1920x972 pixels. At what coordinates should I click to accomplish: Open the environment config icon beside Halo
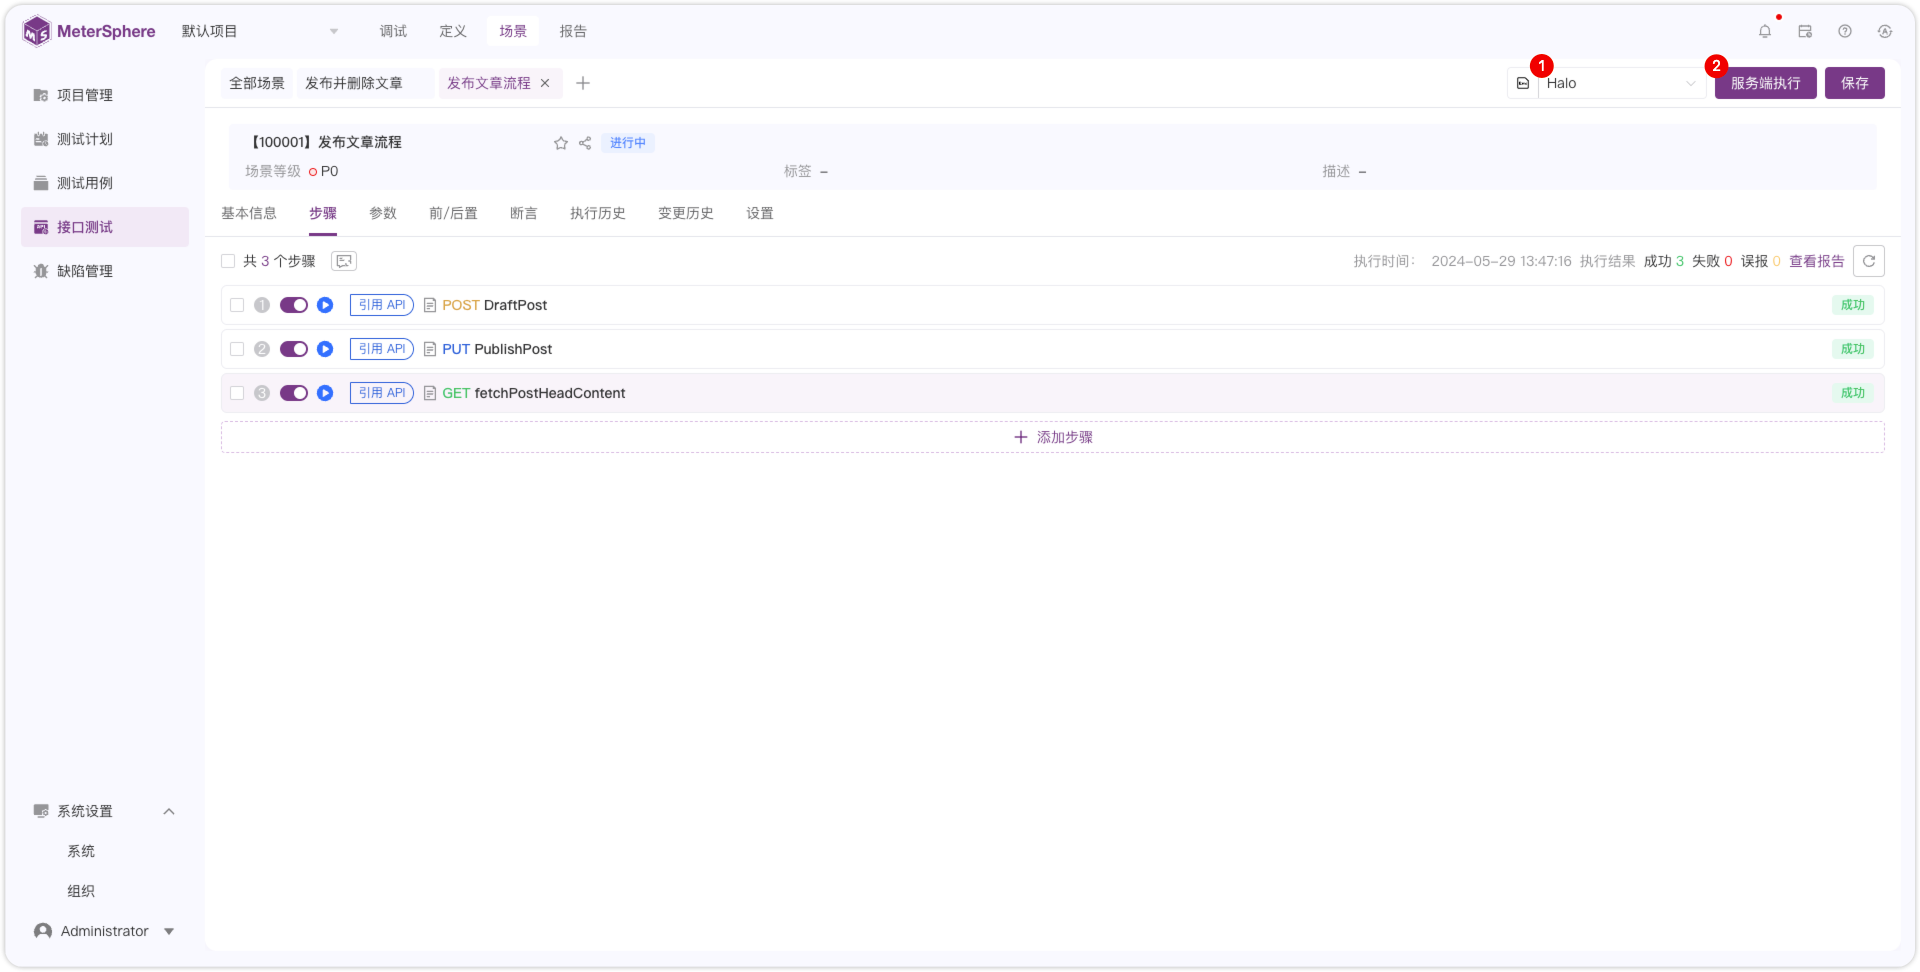pyautogui.click(x=1523, y=83)
